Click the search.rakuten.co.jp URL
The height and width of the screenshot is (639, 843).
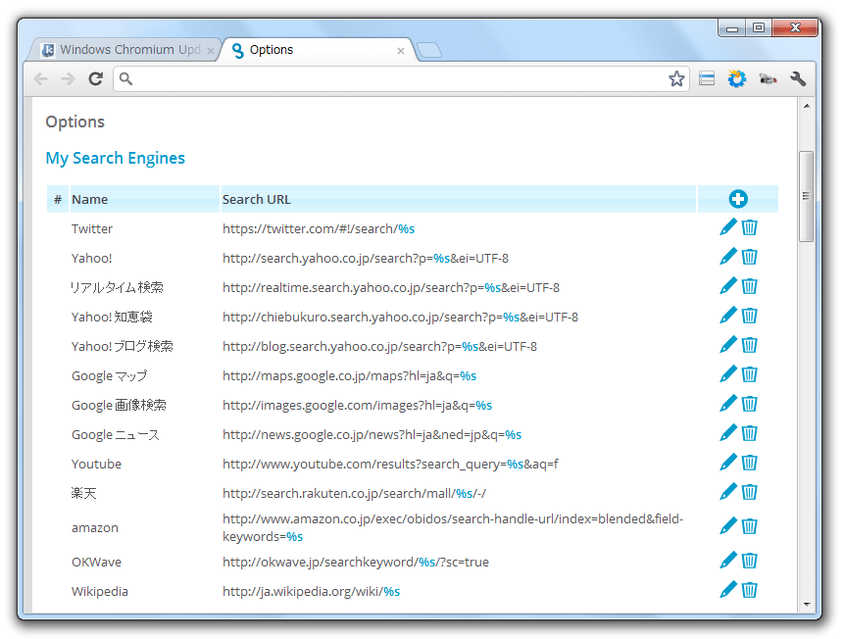(x=354, y=493)
